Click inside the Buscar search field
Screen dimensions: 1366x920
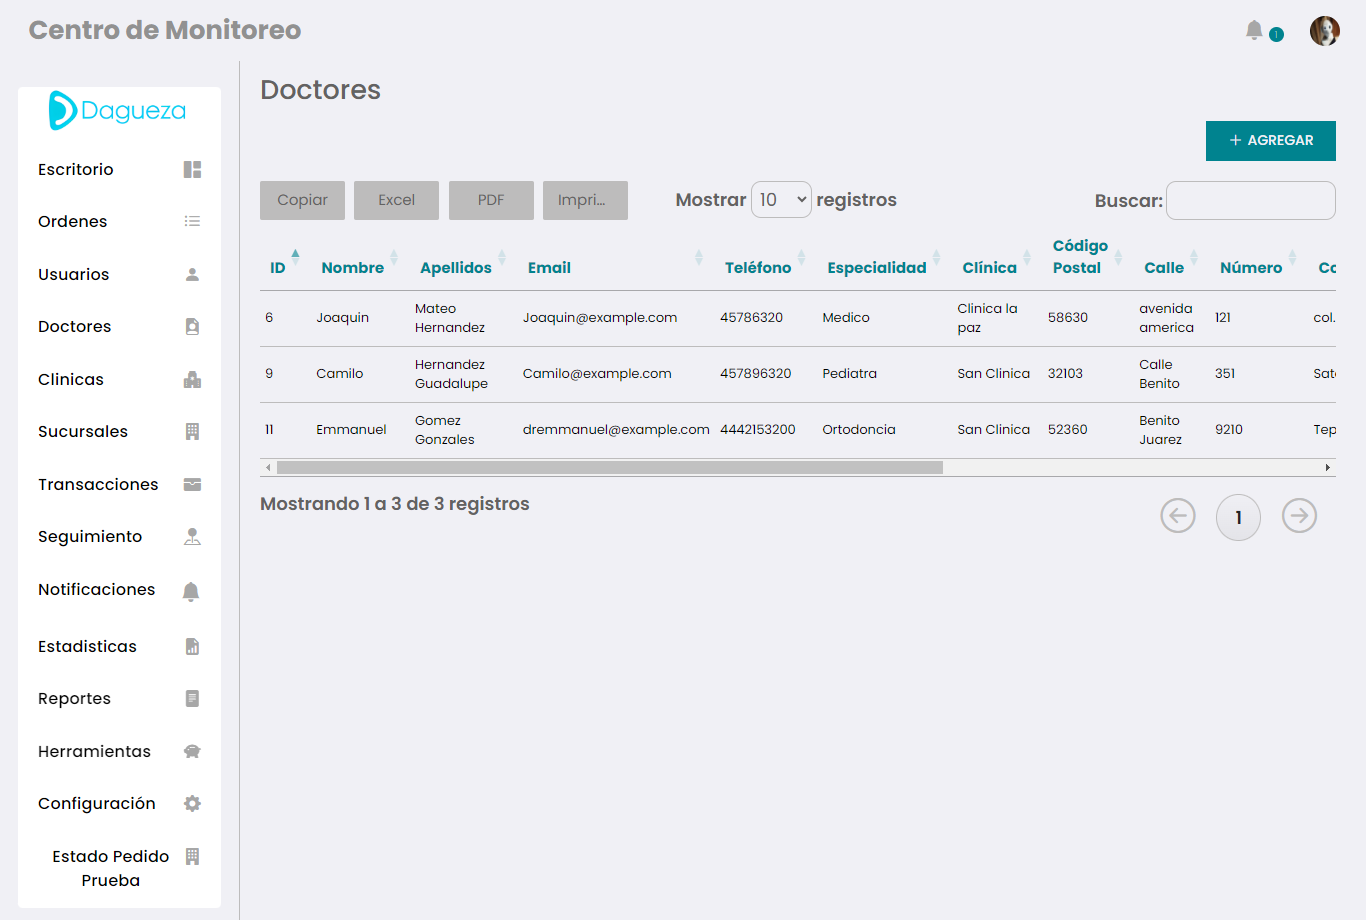1250,200
